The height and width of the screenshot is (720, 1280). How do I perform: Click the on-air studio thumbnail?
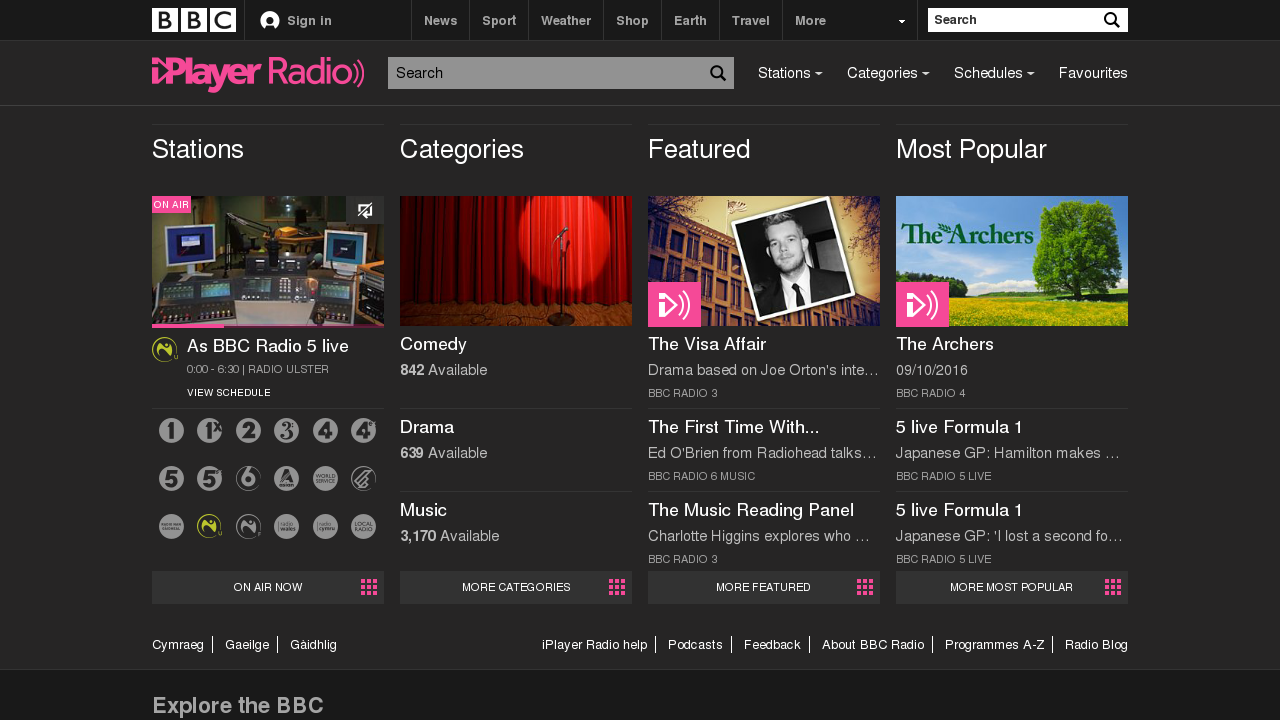coord(268,261)
